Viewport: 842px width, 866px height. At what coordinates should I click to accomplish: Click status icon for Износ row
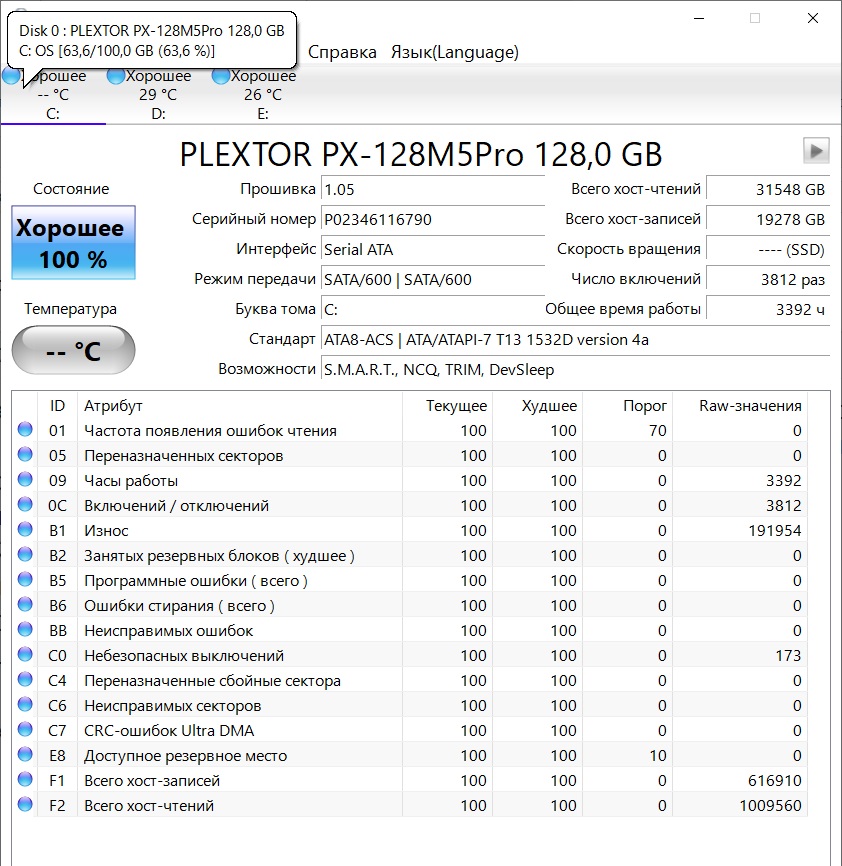(25, 529)
